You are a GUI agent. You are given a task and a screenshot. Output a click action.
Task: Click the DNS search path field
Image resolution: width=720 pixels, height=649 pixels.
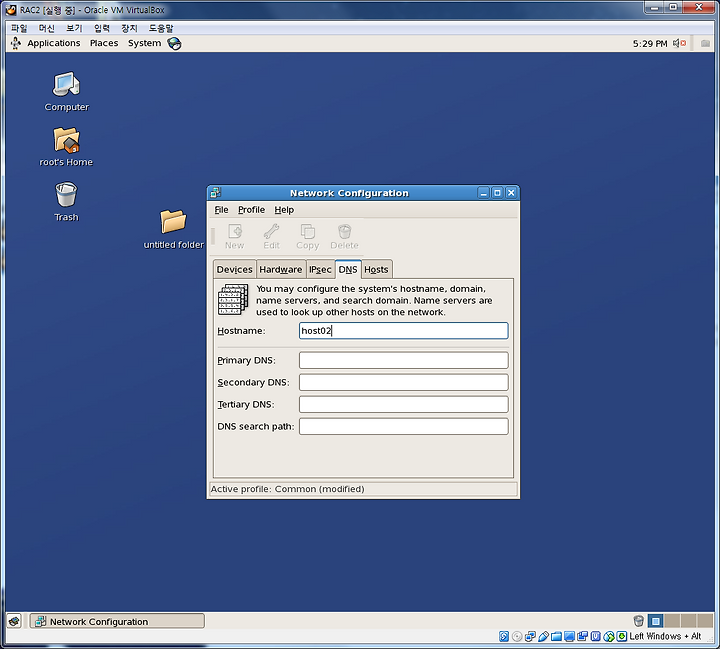[404, 426]
